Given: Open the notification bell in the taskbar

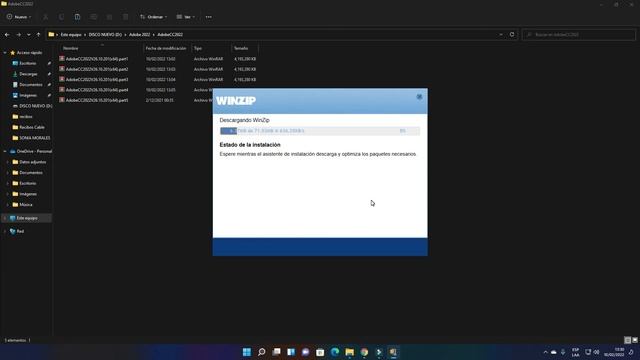Looking at the screenshot, I should pyautogui.click(x=631, y=352).
